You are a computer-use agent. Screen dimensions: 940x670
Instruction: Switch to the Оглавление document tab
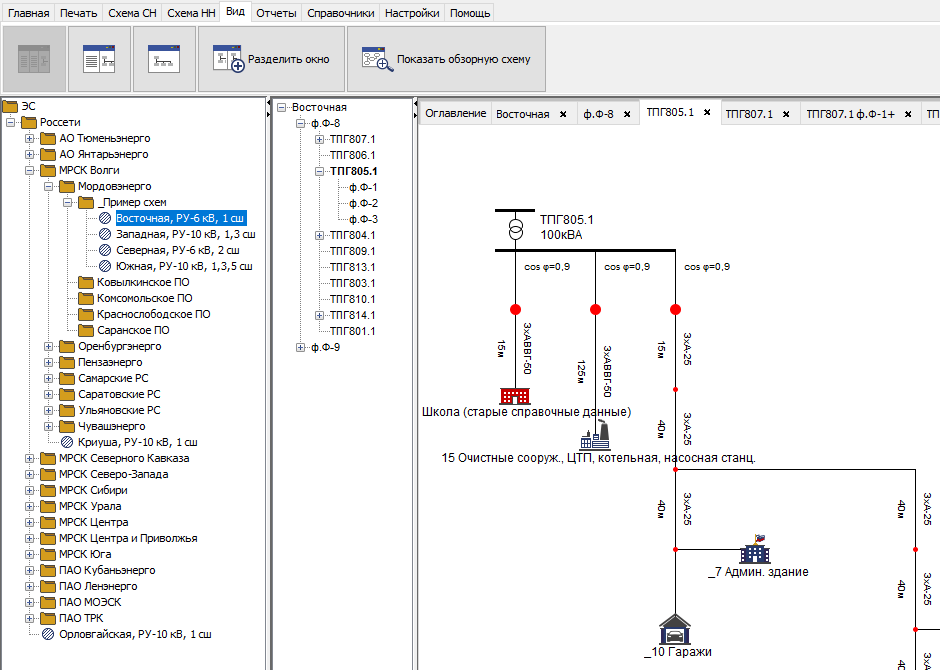[456, 113]
